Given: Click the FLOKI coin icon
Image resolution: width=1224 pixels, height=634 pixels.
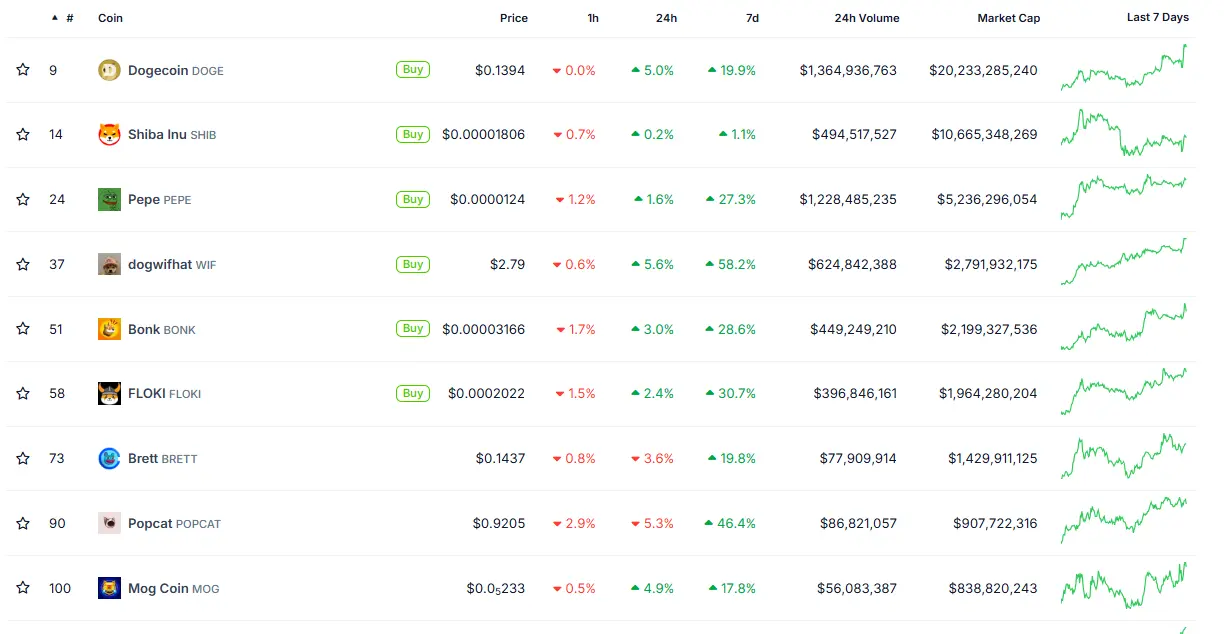Looking at the screenshot, I should [x=110, y=393].
